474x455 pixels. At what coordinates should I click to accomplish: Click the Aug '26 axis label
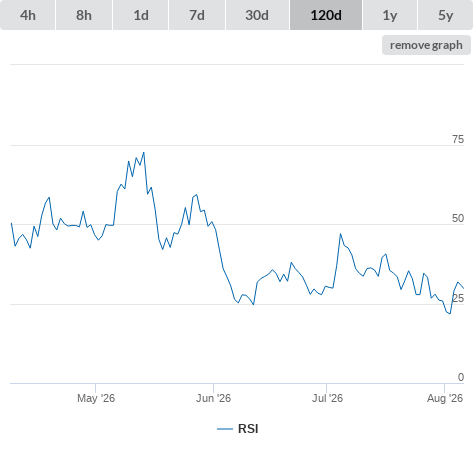445,398
